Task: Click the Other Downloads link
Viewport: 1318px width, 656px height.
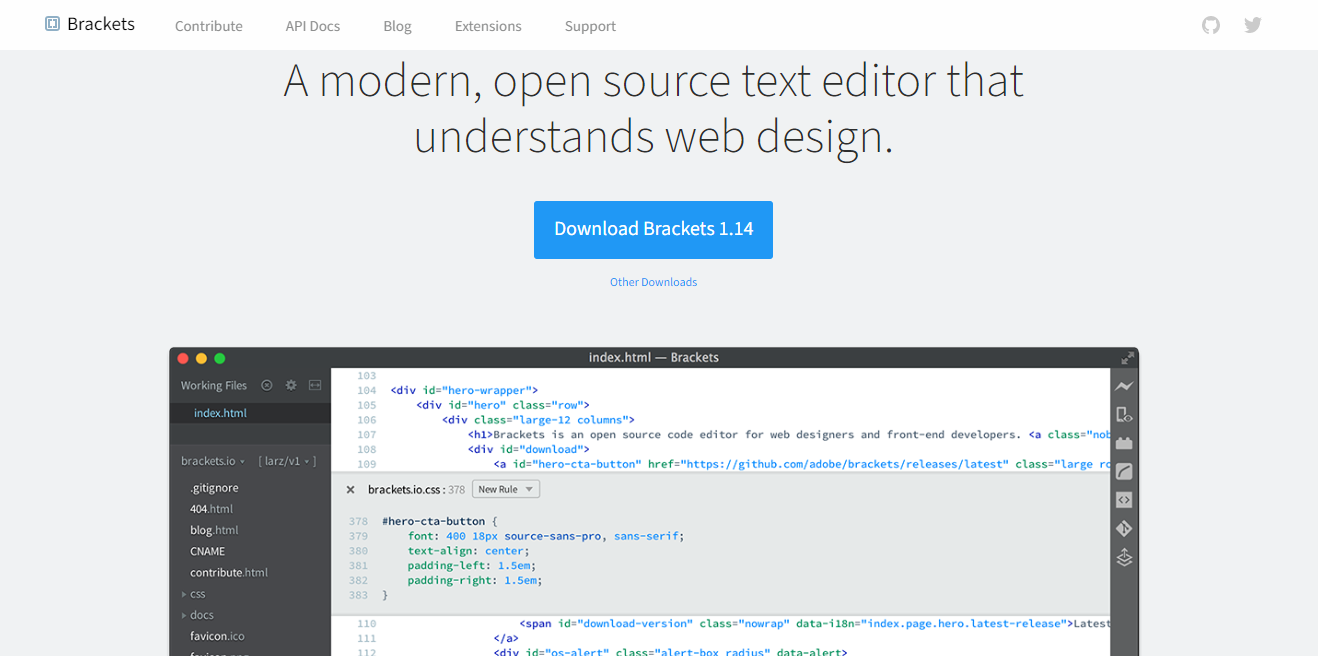Action: click(x=653, y=281)
